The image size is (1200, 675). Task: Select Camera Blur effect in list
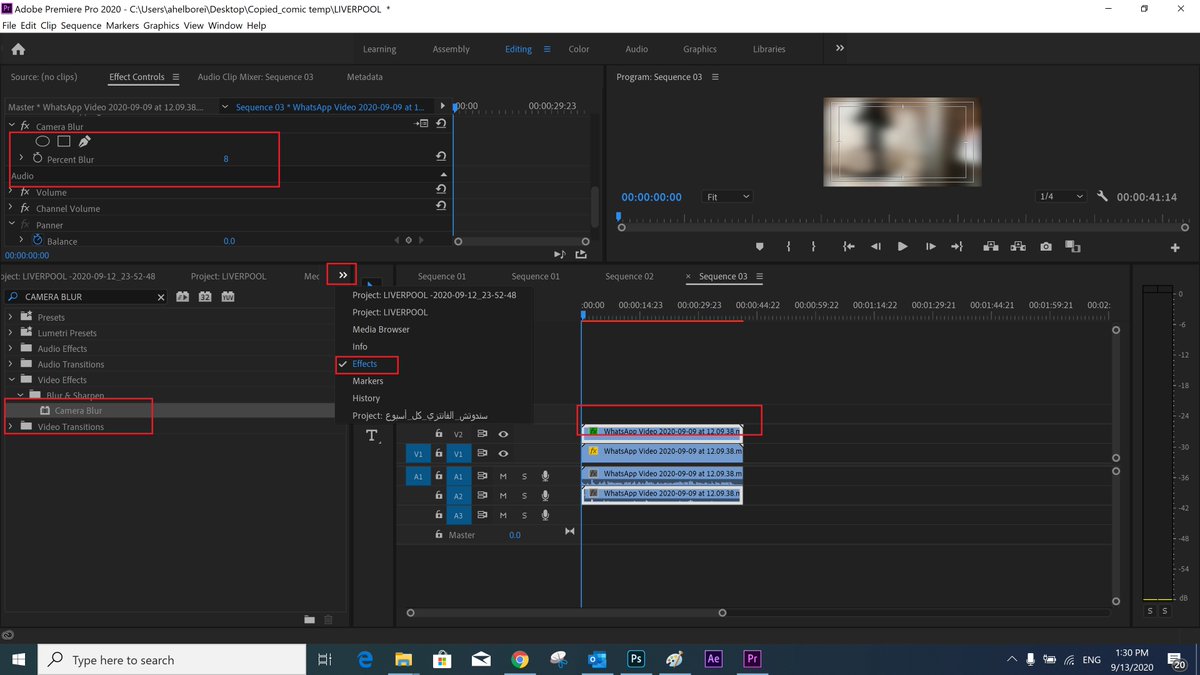pyautogui.click(x=78, y=410)
